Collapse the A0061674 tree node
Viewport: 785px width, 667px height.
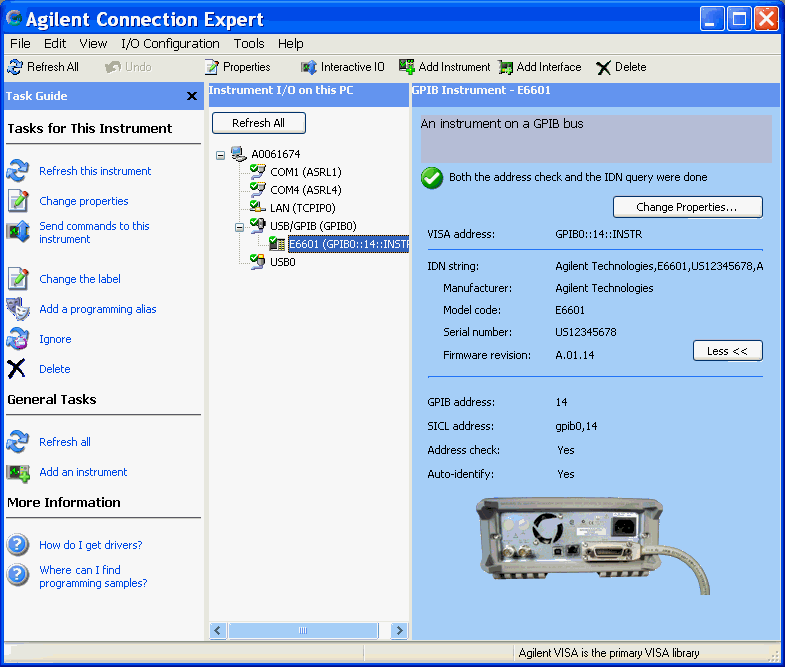click(220, 155)
